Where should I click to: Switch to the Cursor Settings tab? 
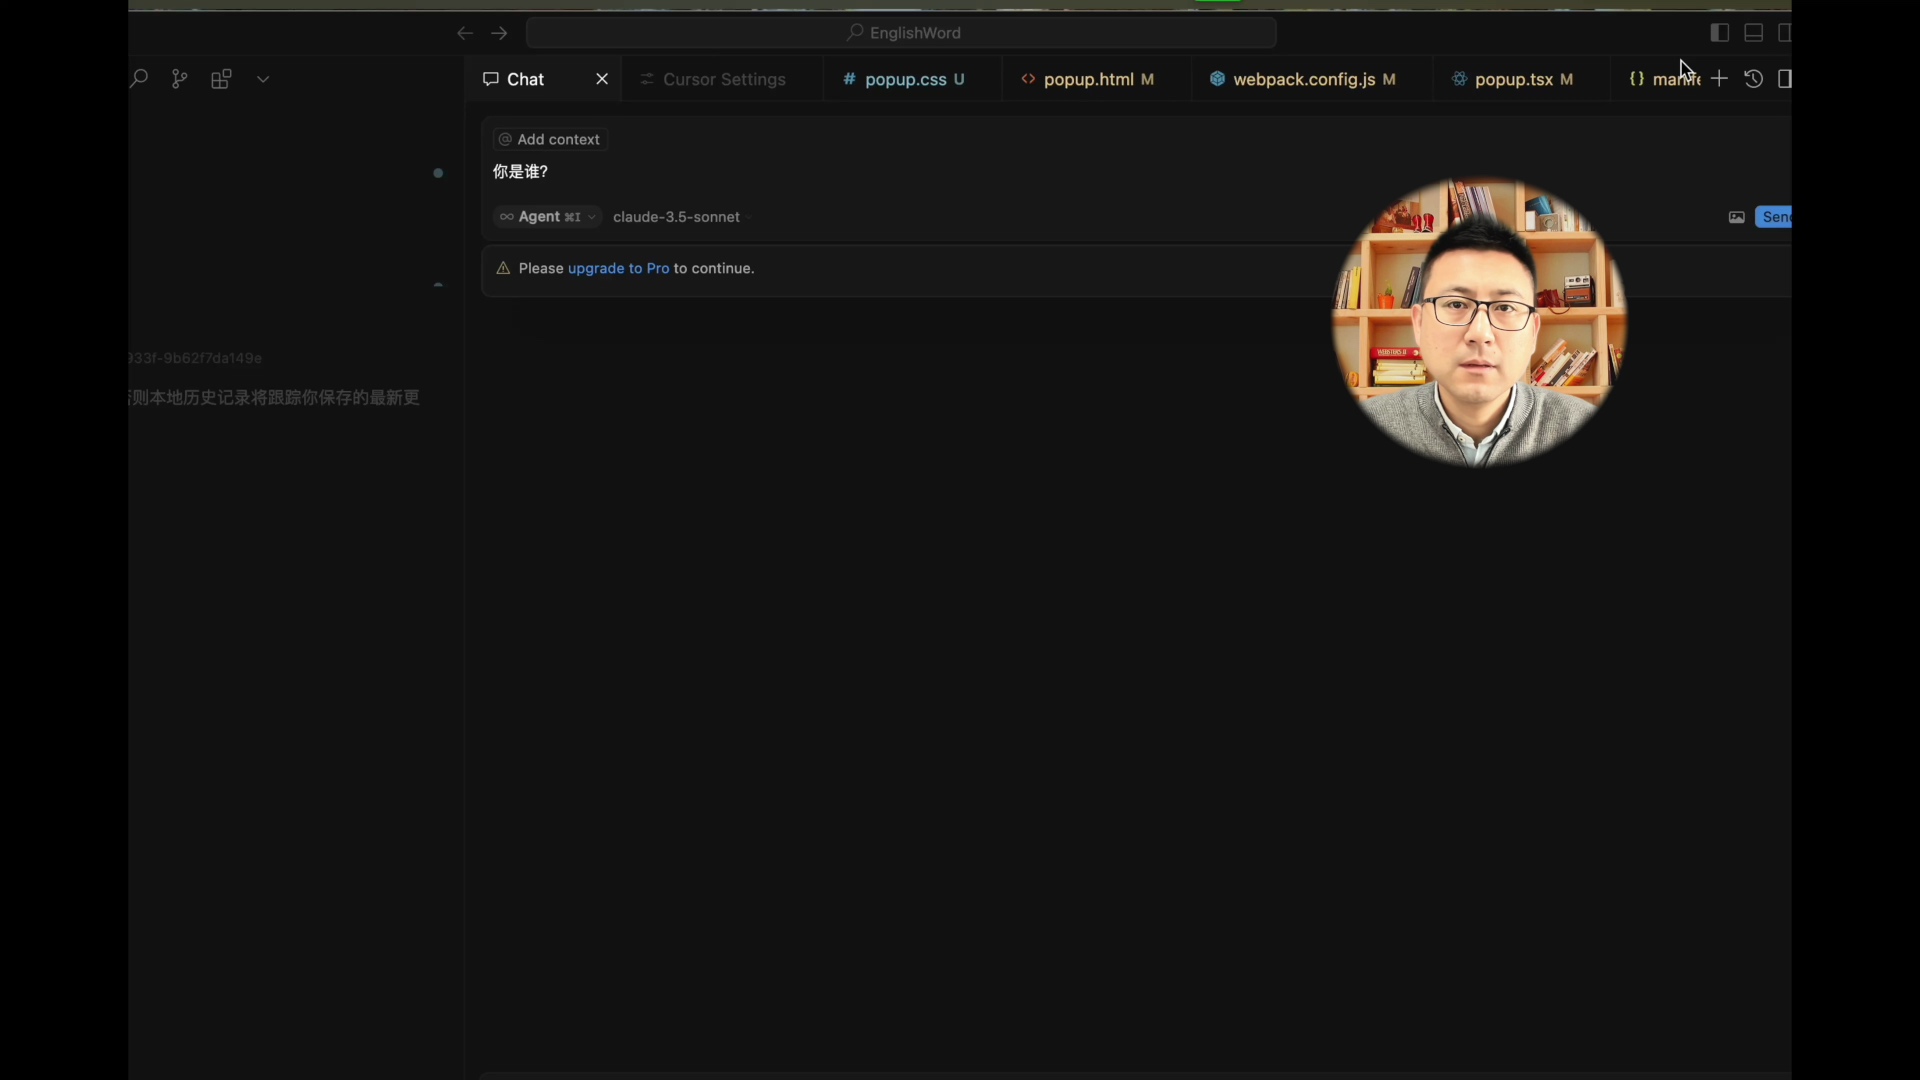[x=723, y=79]
